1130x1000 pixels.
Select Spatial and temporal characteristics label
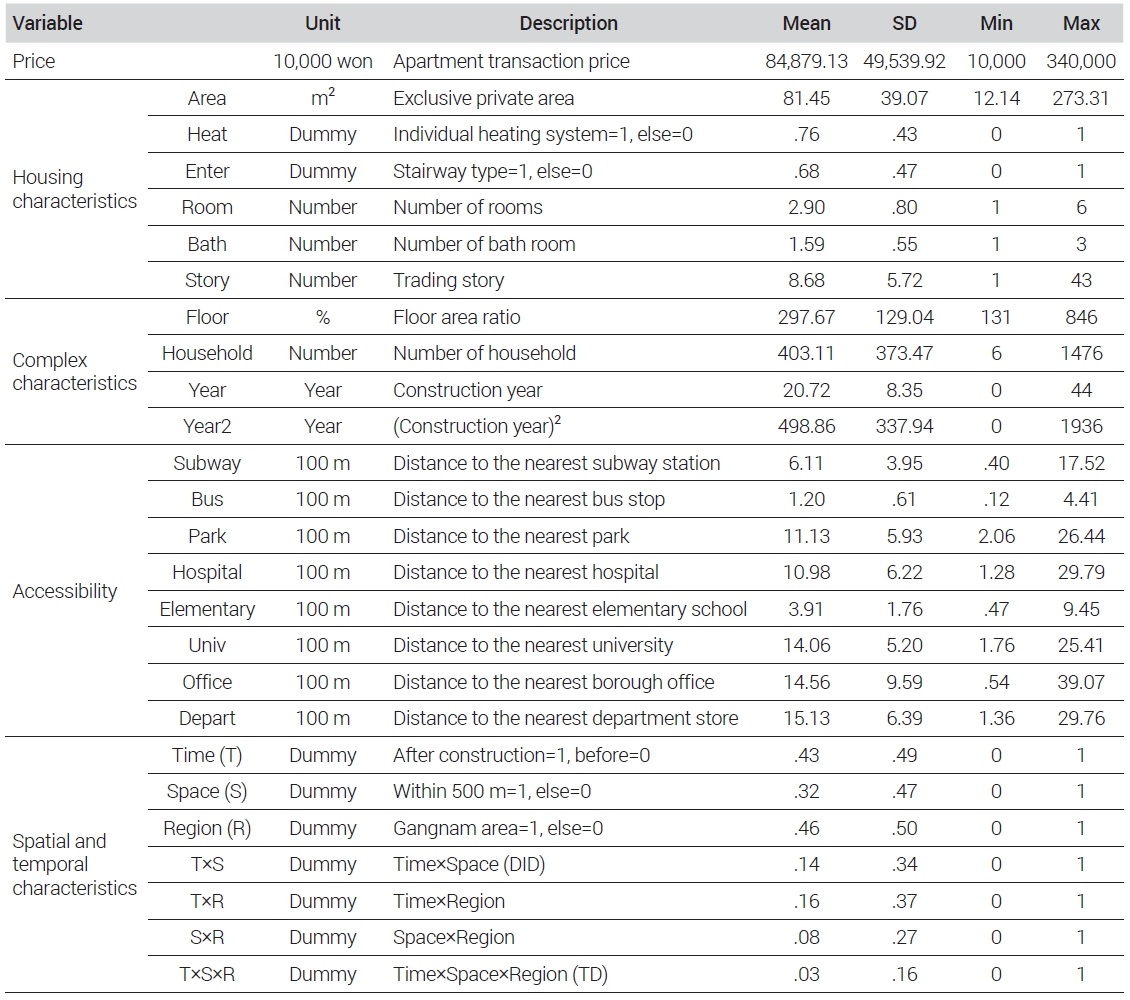[x=74, y=864]
